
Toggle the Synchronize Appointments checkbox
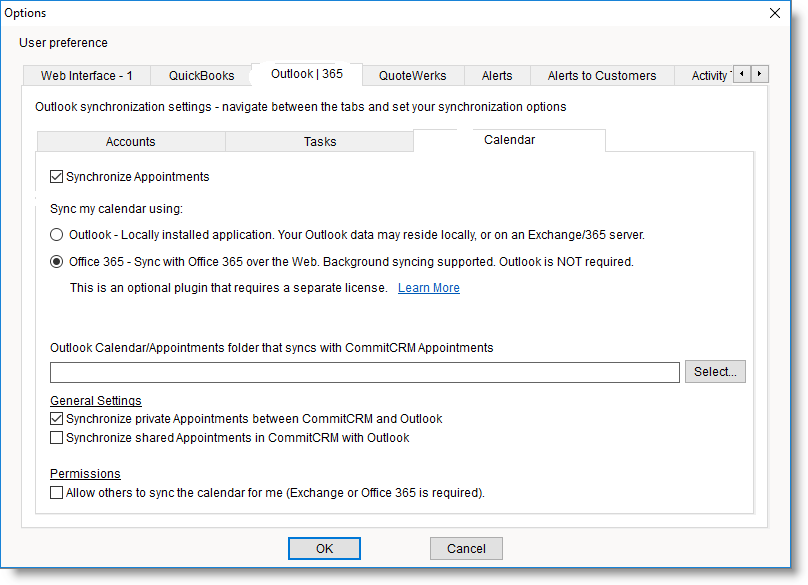click(x=57, y=177)
